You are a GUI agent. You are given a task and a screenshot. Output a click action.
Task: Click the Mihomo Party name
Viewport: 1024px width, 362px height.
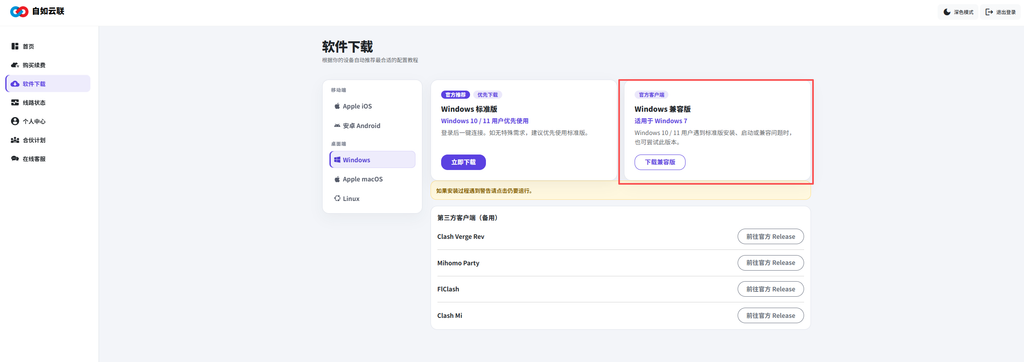[458, 263]
